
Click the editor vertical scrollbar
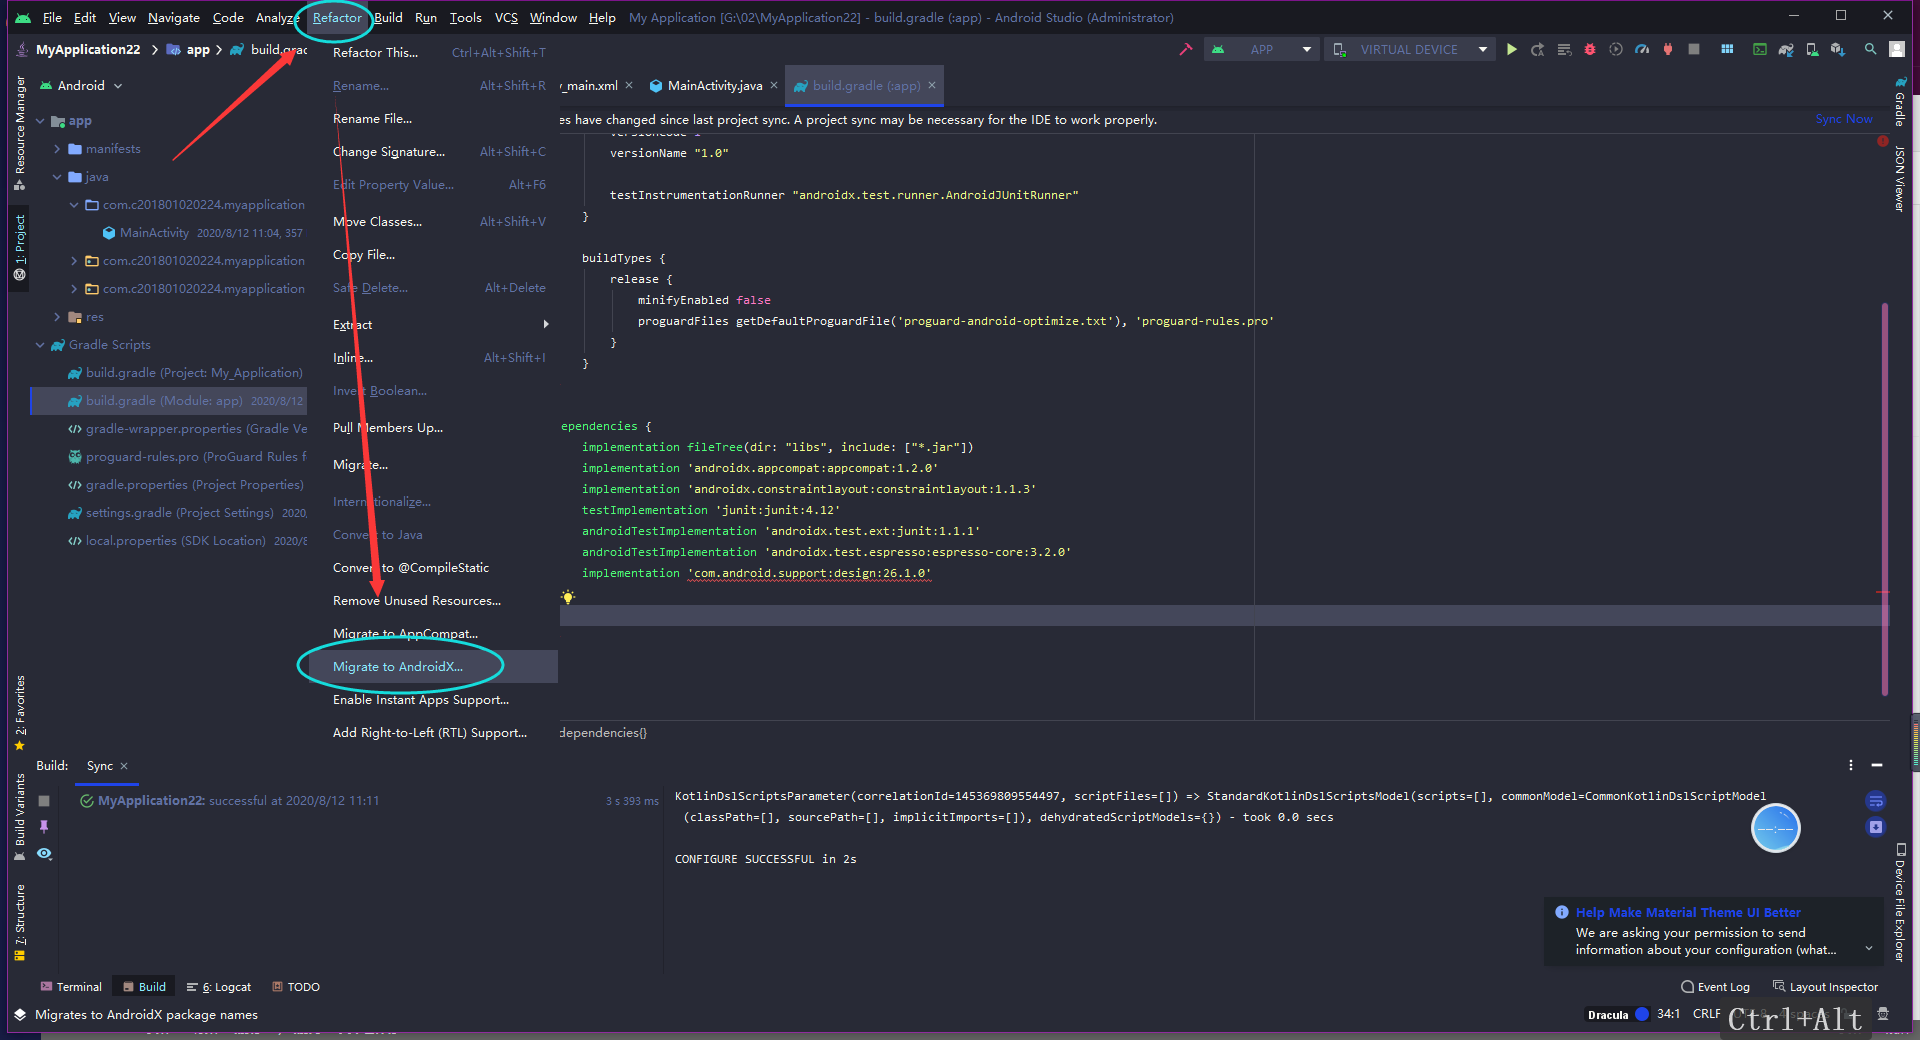click(1884, 498)
